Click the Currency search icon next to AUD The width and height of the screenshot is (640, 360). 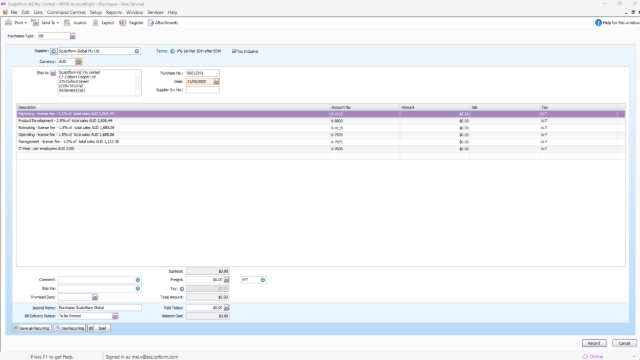coord(79,62)
